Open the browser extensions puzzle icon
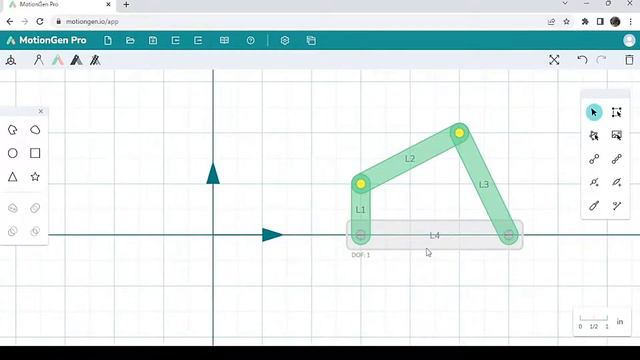 pos(585,22)
